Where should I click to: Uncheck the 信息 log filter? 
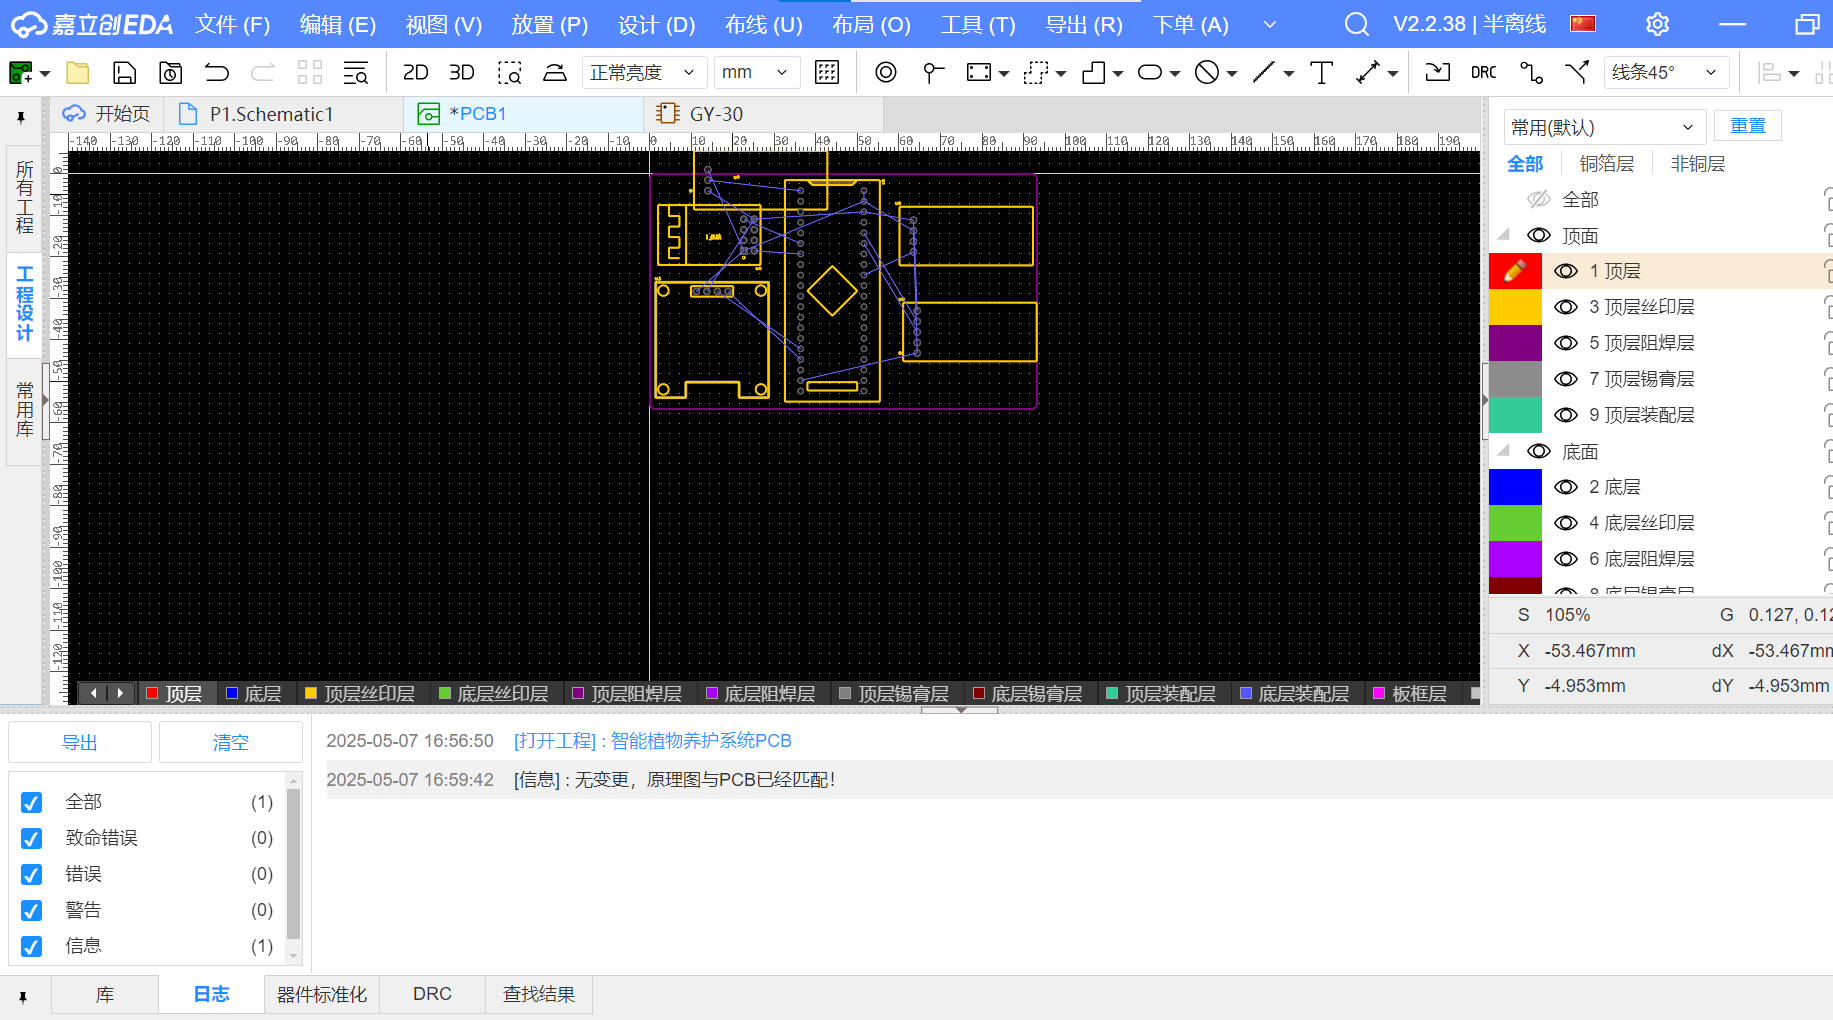pyautogui.click(x=32, y=946)
